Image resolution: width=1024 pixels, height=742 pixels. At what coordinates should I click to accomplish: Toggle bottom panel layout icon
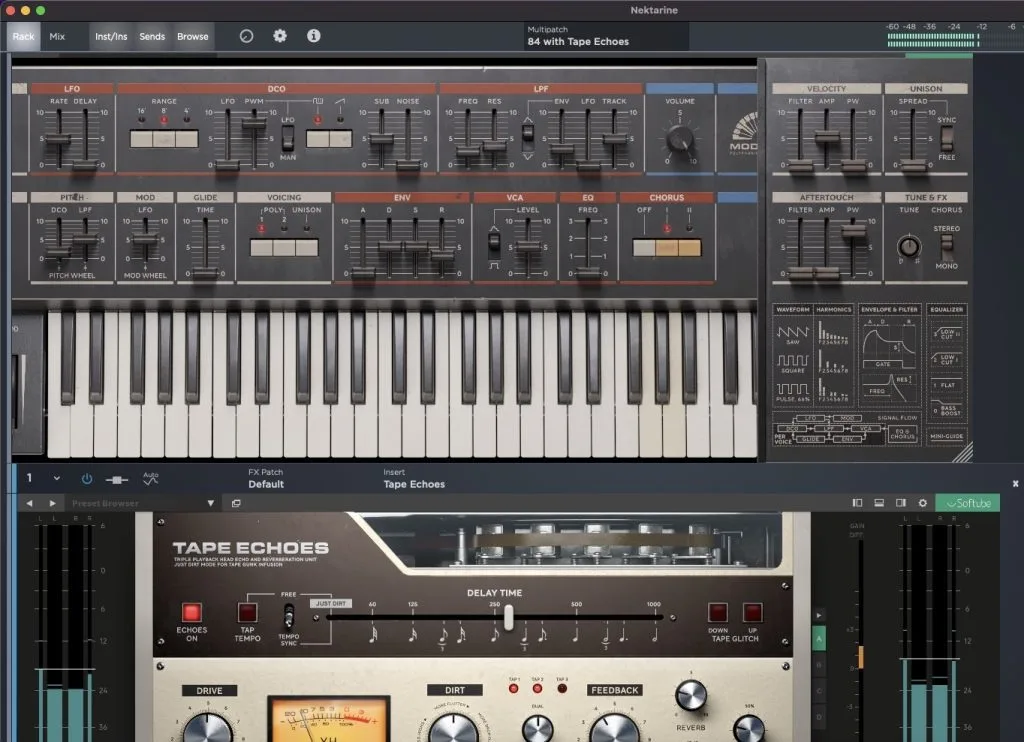tap(879, 503)
